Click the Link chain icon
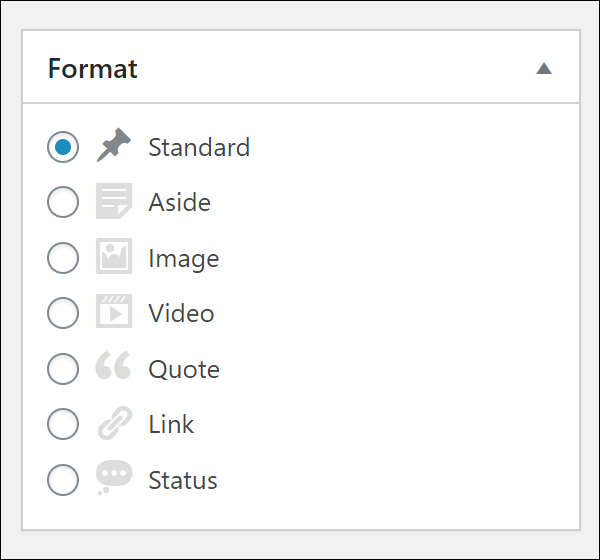This screenshot has width=600, height=560. (115, 423)
